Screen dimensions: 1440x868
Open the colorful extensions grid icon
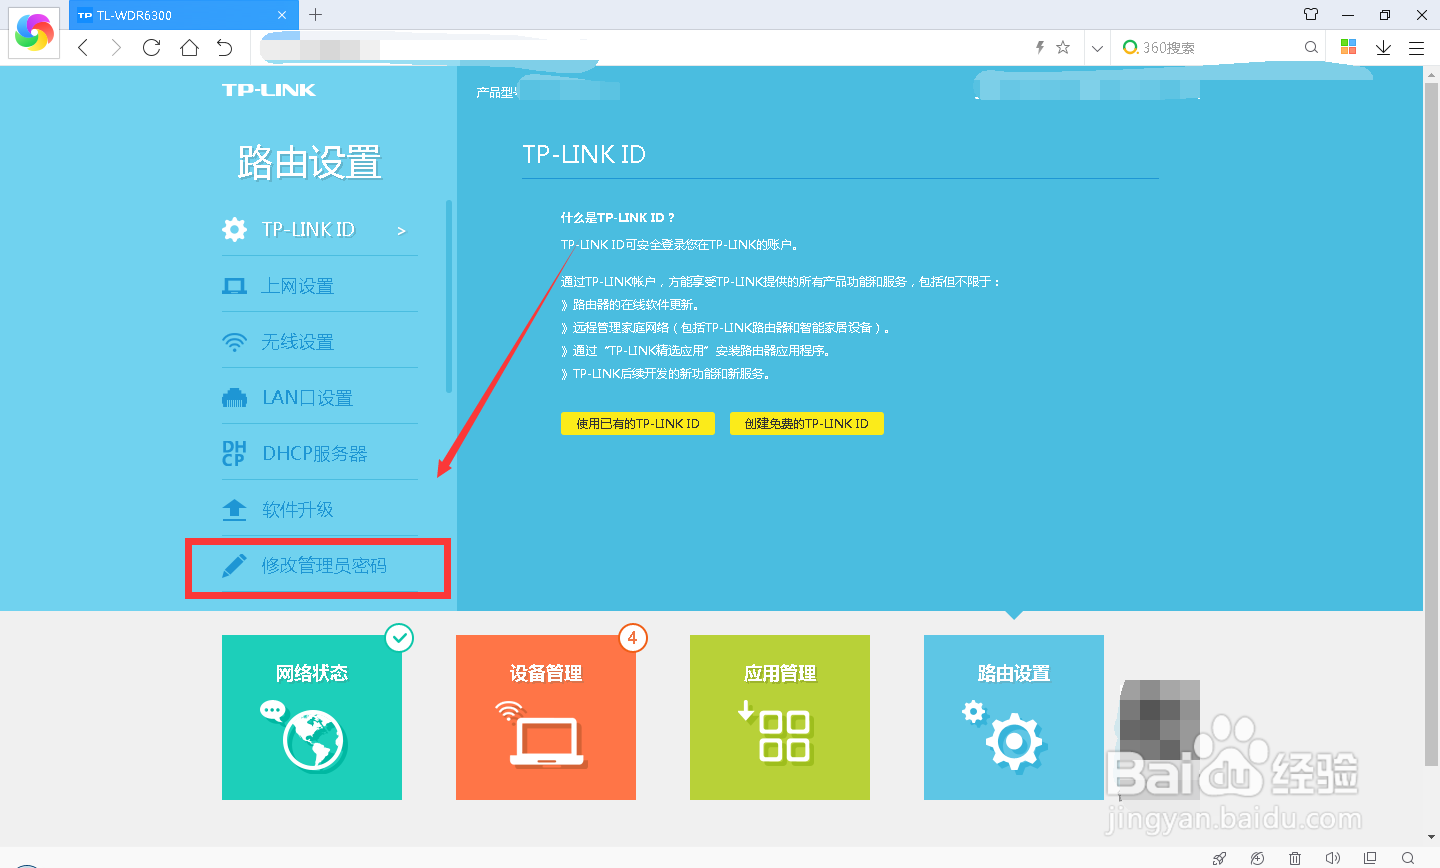[1348, 47]
